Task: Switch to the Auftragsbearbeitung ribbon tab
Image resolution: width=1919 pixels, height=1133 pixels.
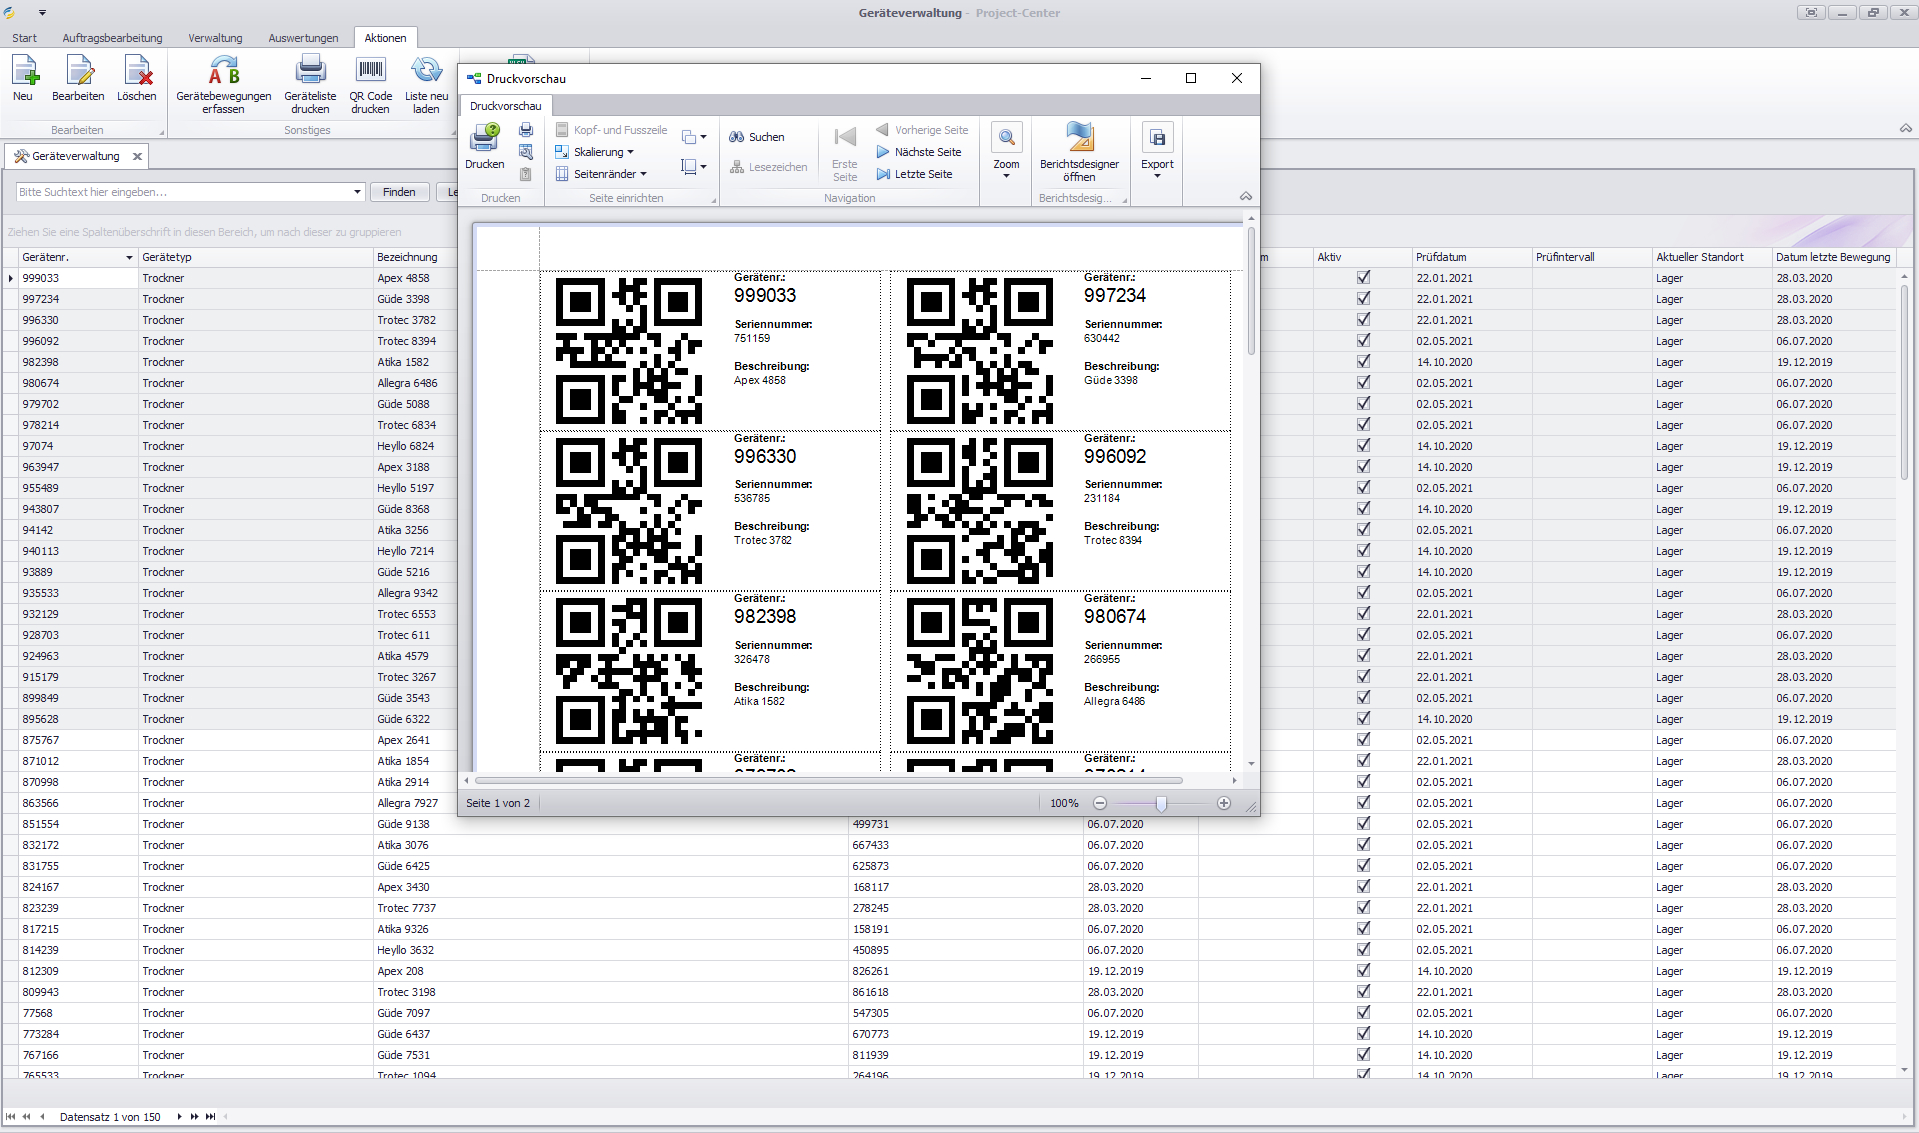Action: tap(112, 38)
